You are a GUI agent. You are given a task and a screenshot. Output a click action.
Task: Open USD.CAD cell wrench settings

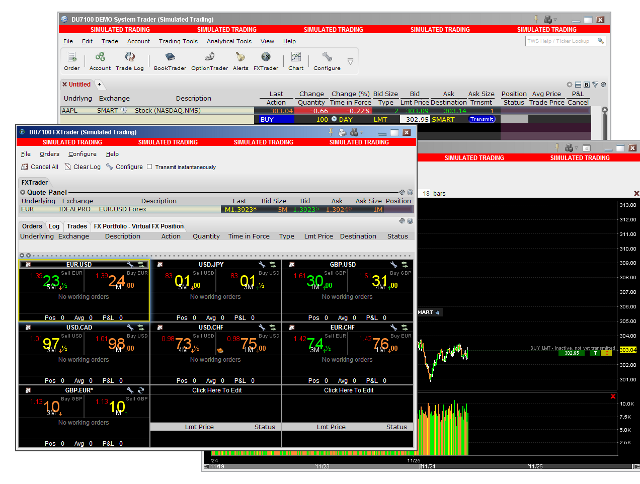[x=130, y=327]
